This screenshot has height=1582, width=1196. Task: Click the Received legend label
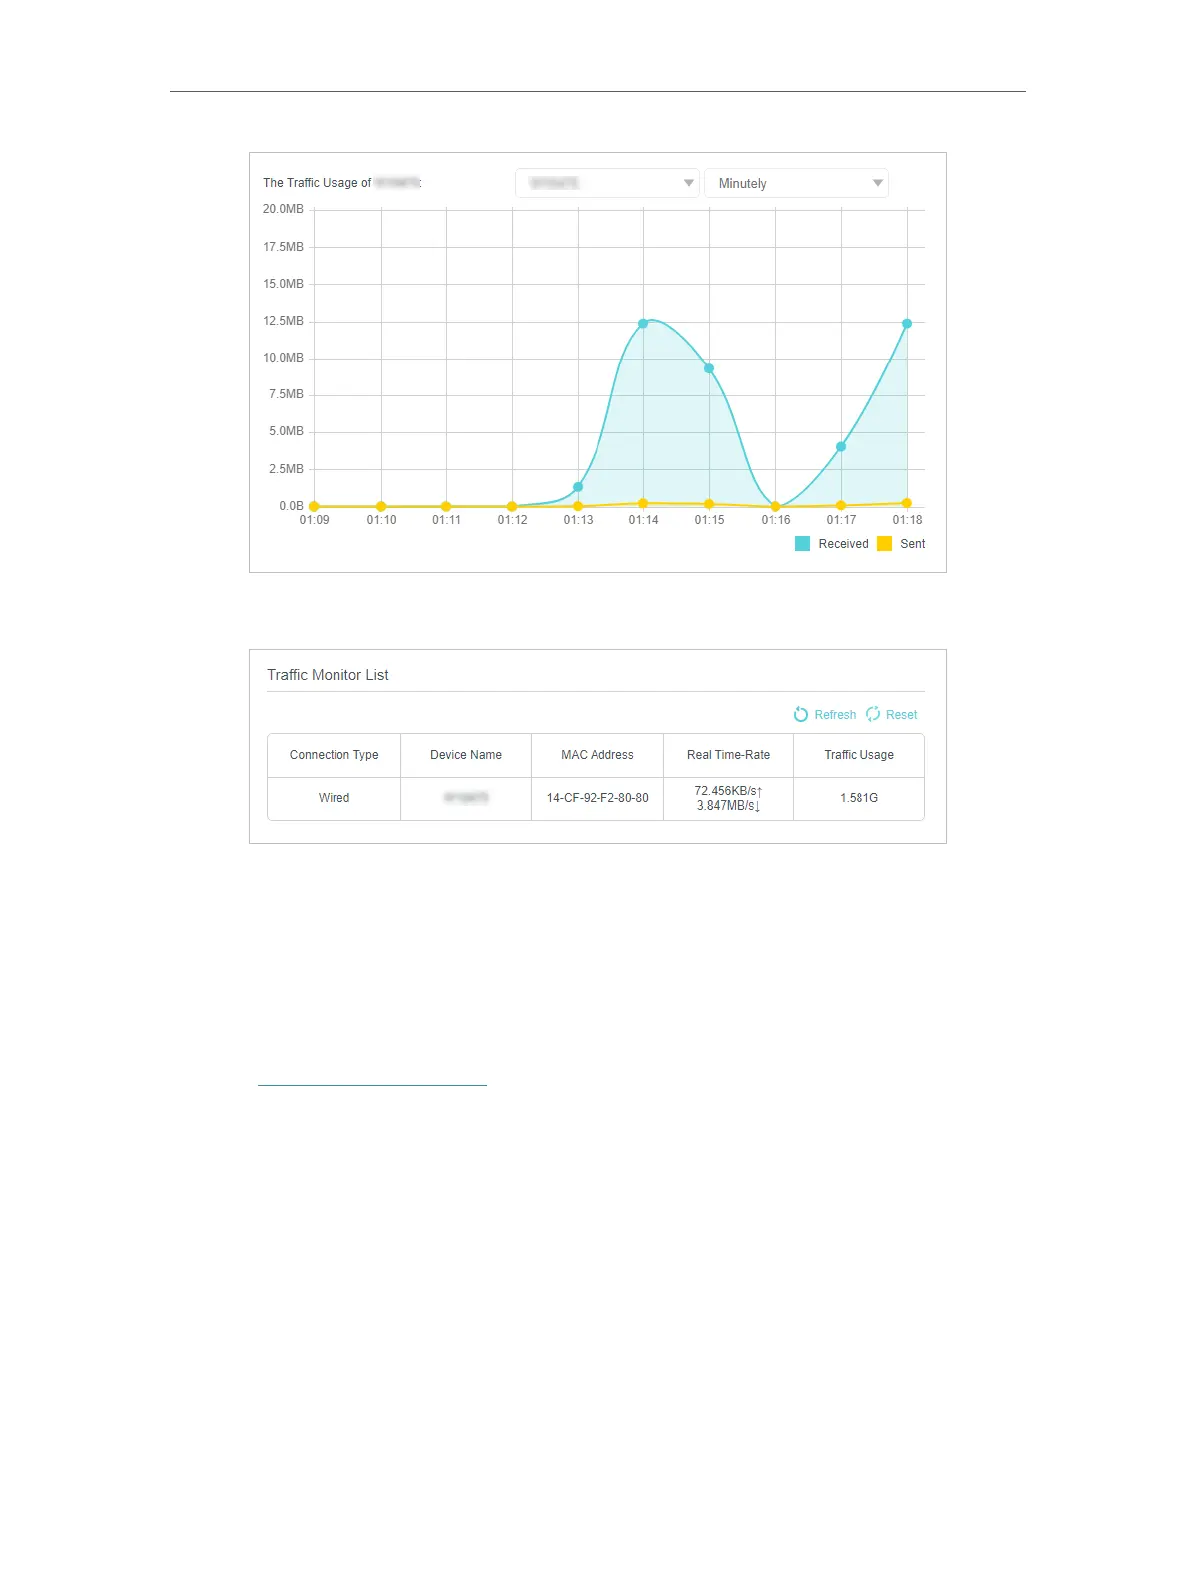843,544
